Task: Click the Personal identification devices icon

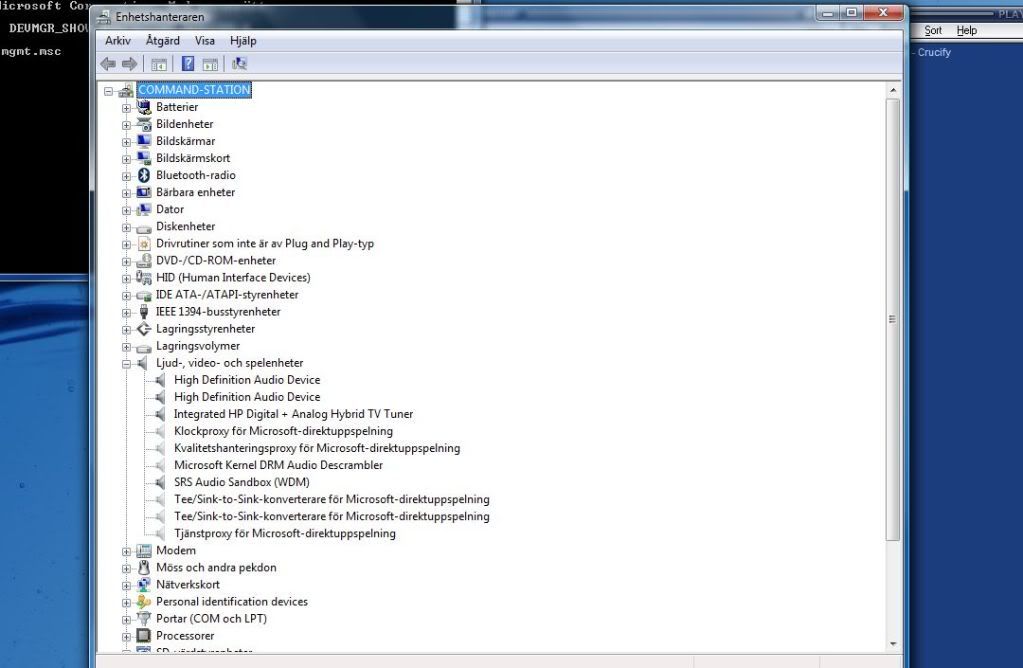Action: [x=144, y=601]
